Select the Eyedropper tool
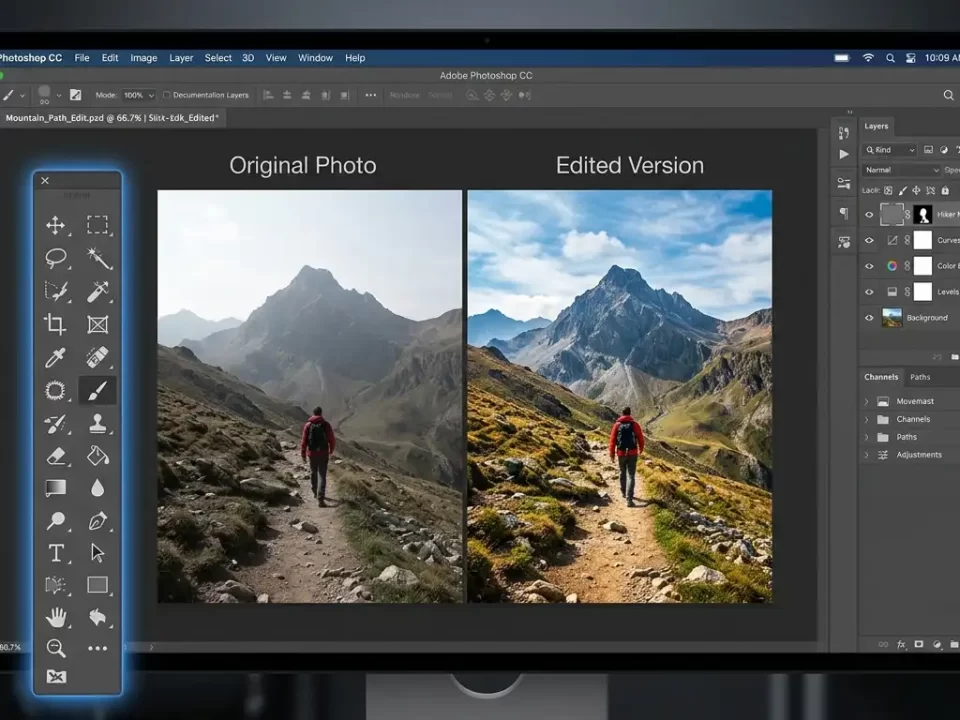 coord(56,357)
